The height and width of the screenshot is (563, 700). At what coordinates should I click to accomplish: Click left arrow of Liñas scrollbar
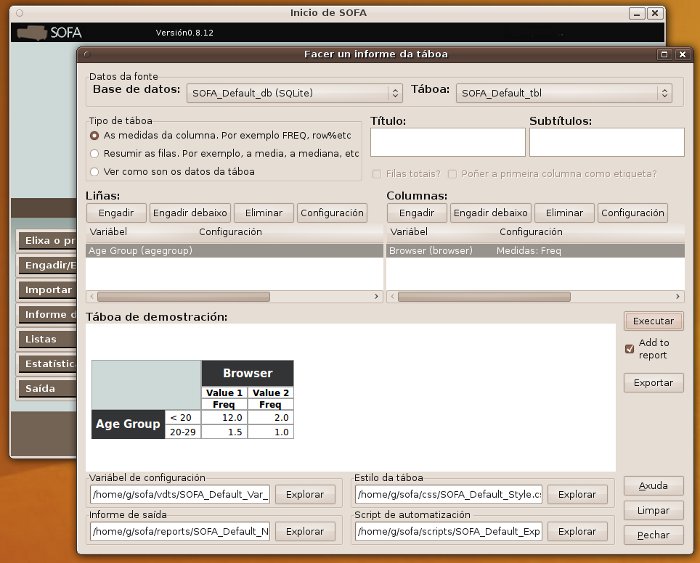pos(92,296)
